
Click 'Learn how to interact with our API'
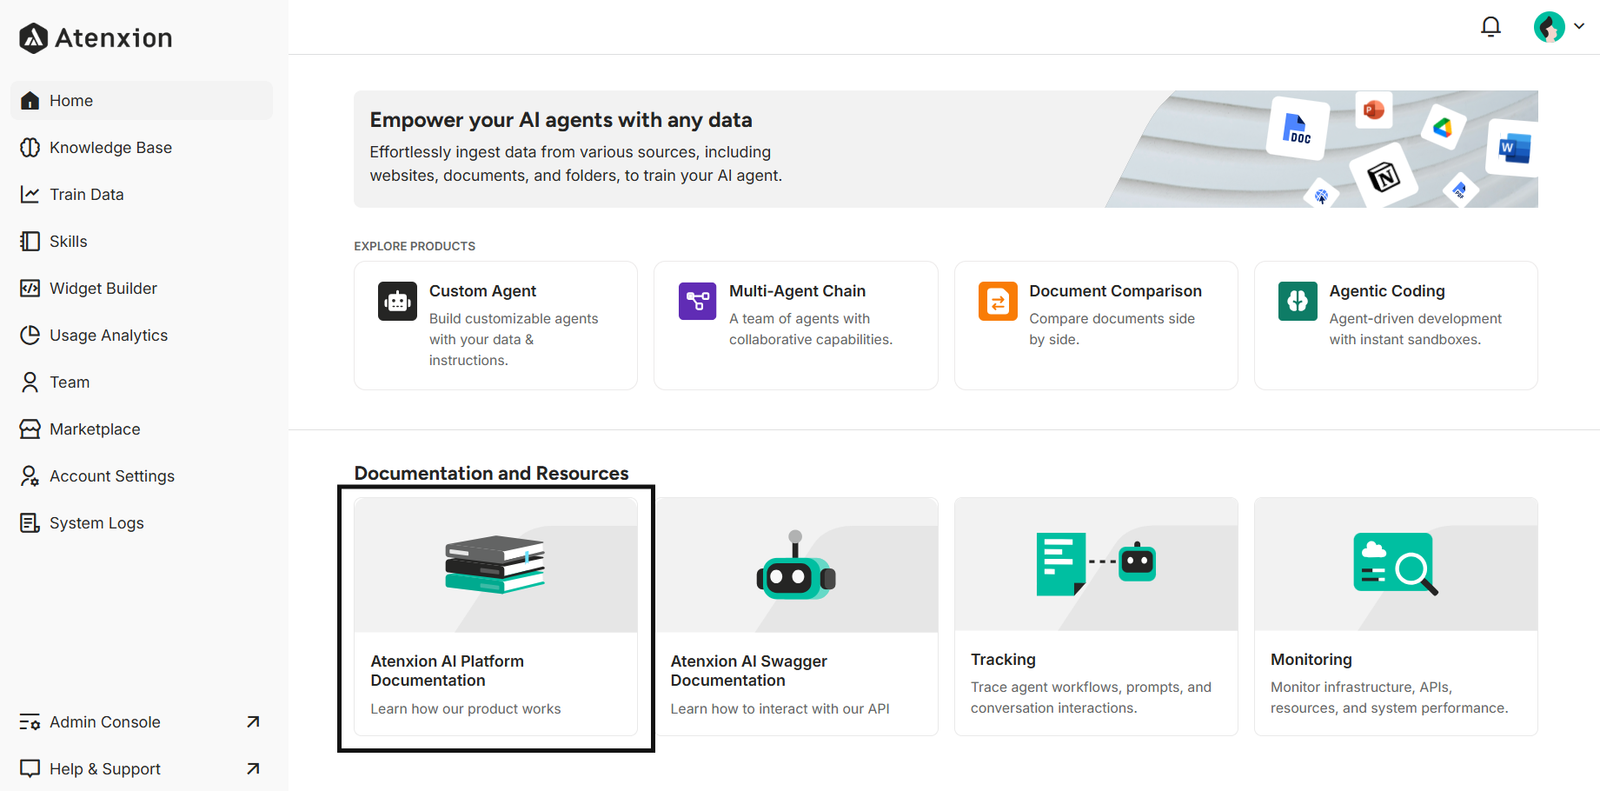pos(780,709)
